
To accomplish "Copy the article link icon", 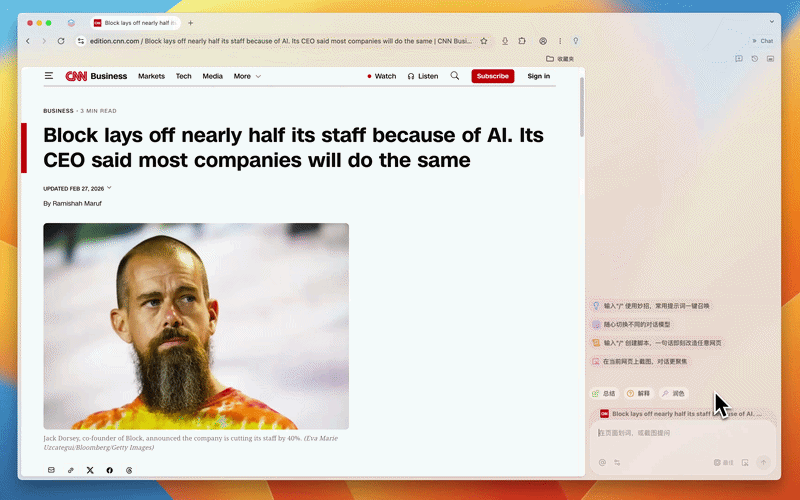I will (x=71, y=470).
